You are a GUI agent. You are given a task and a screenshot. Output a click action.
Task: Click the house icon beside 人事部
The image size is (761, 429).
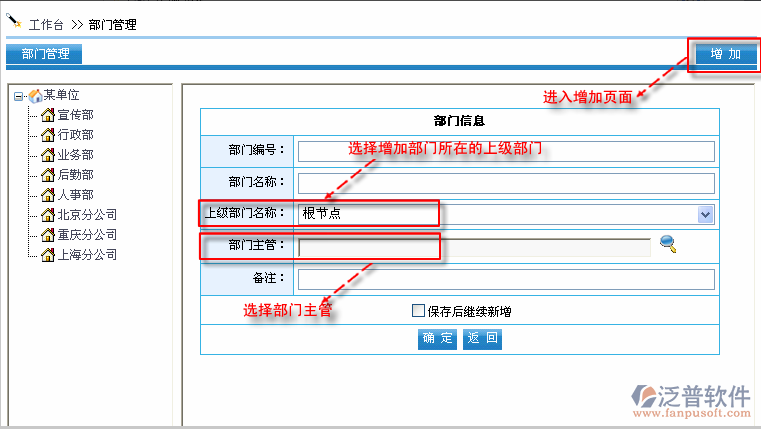[48, 195]
